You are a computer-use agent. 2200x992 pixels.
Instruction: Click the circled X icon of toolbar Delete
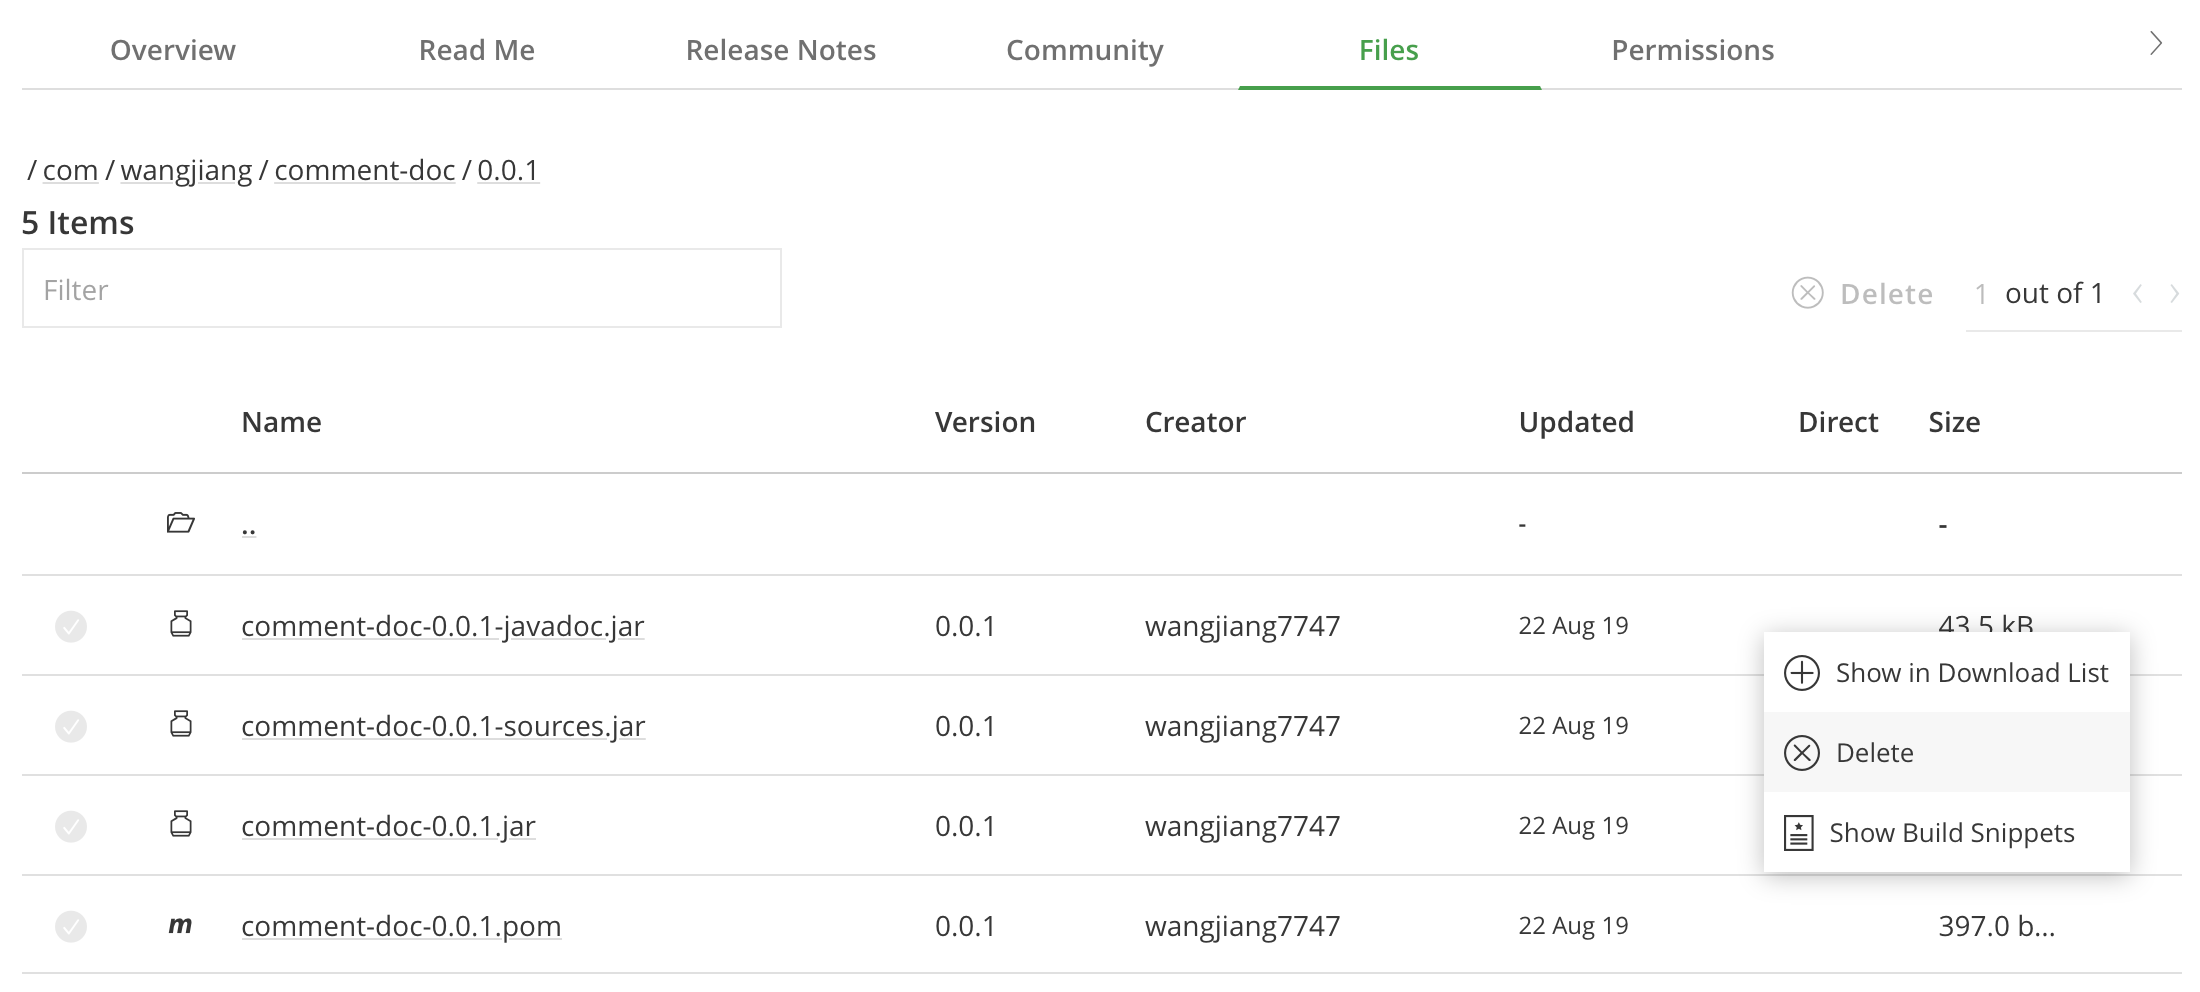[x=1807, y=293]
